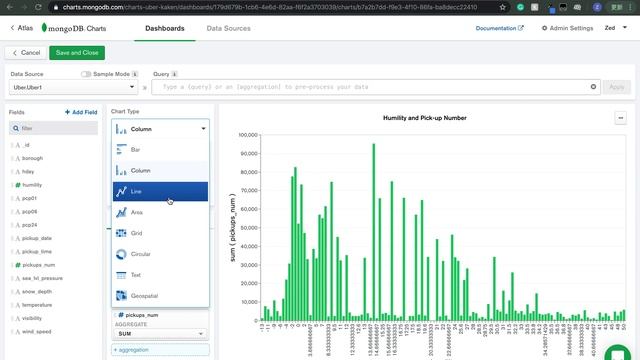Select the pcp24 field

(x=29, y=225)
